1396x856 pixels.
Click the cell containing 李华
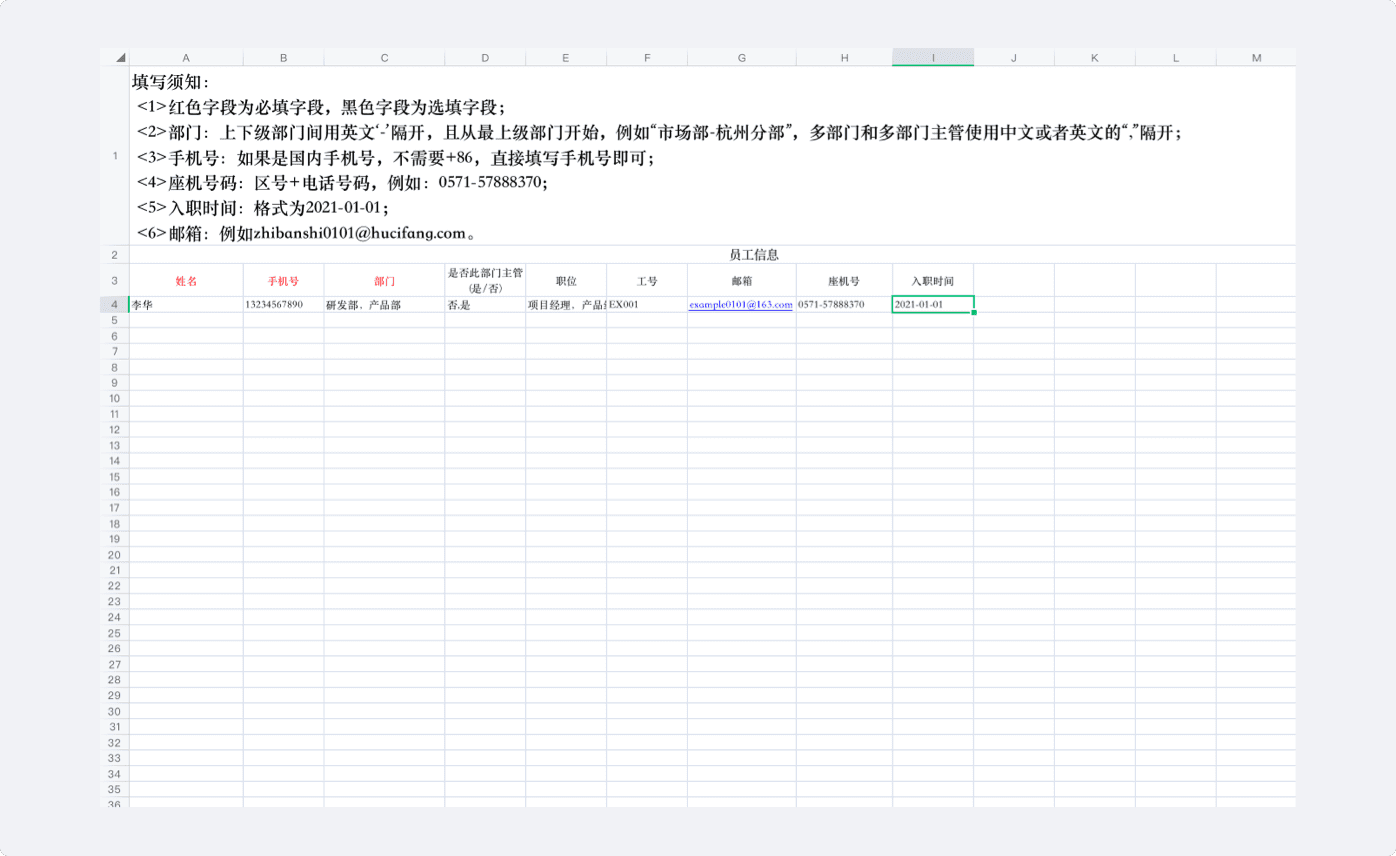(x=186, y=304)
